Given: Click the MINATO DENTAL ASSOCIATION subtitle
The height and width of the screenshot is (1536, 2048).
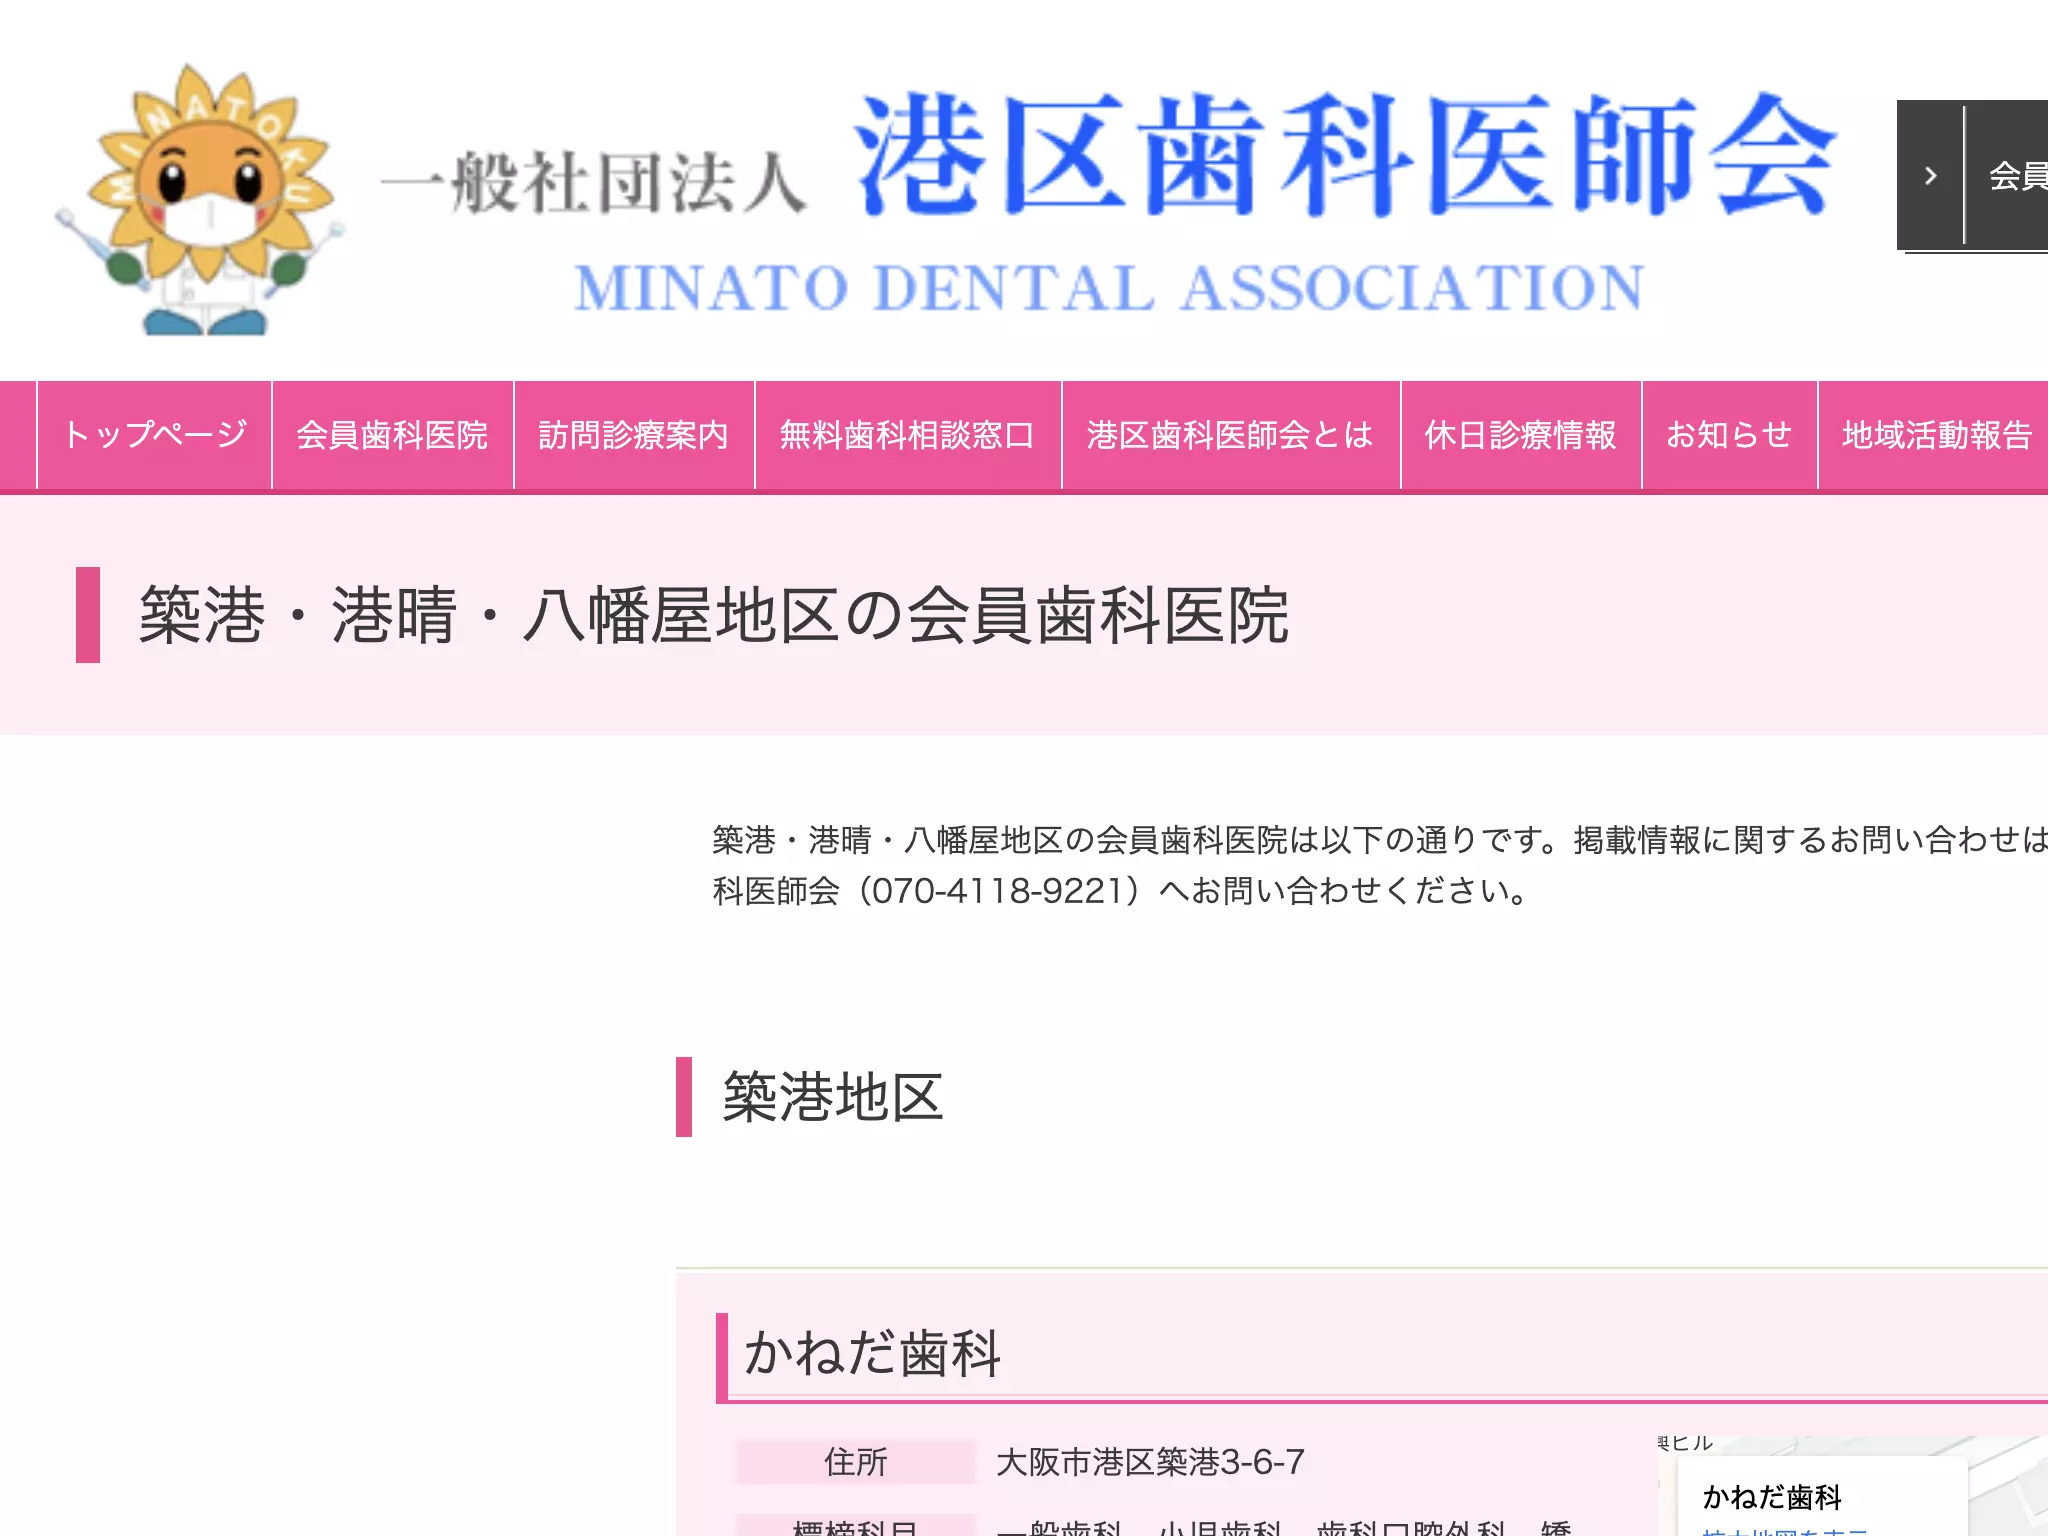Looking at the screenshot, I should [x=1109, y=288].
